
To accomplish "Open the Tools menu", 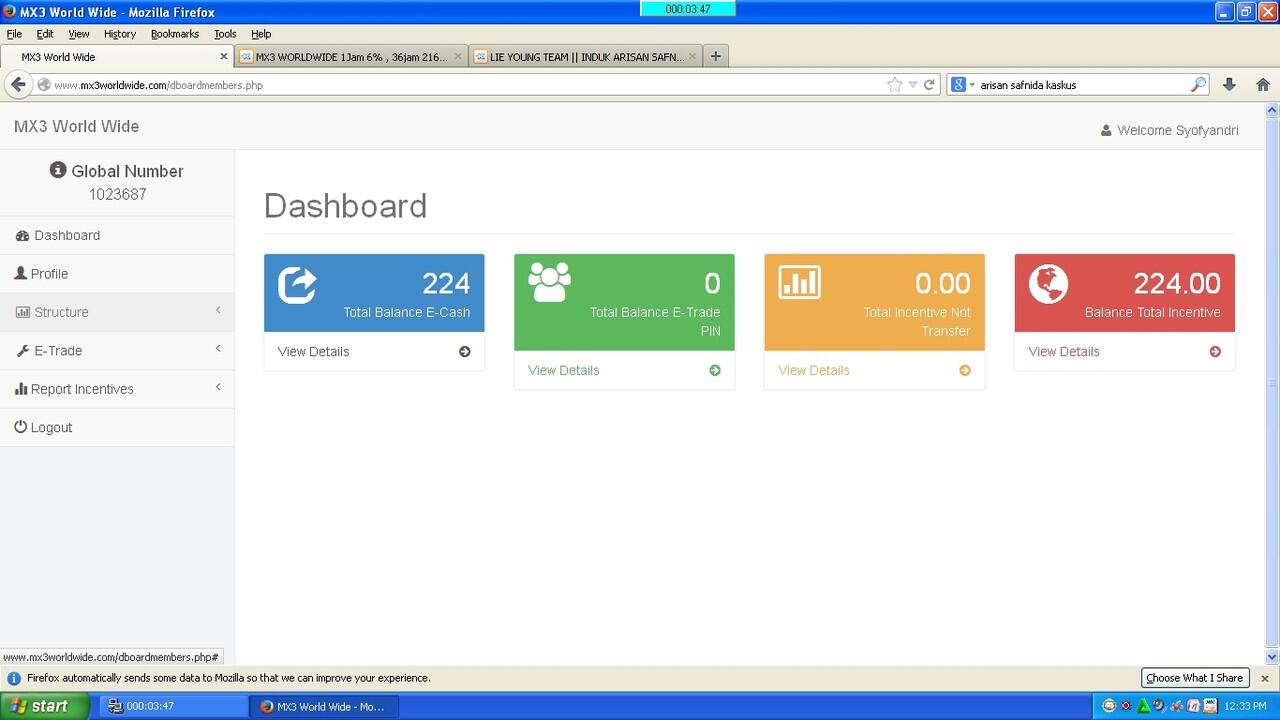I will point(225,33).
